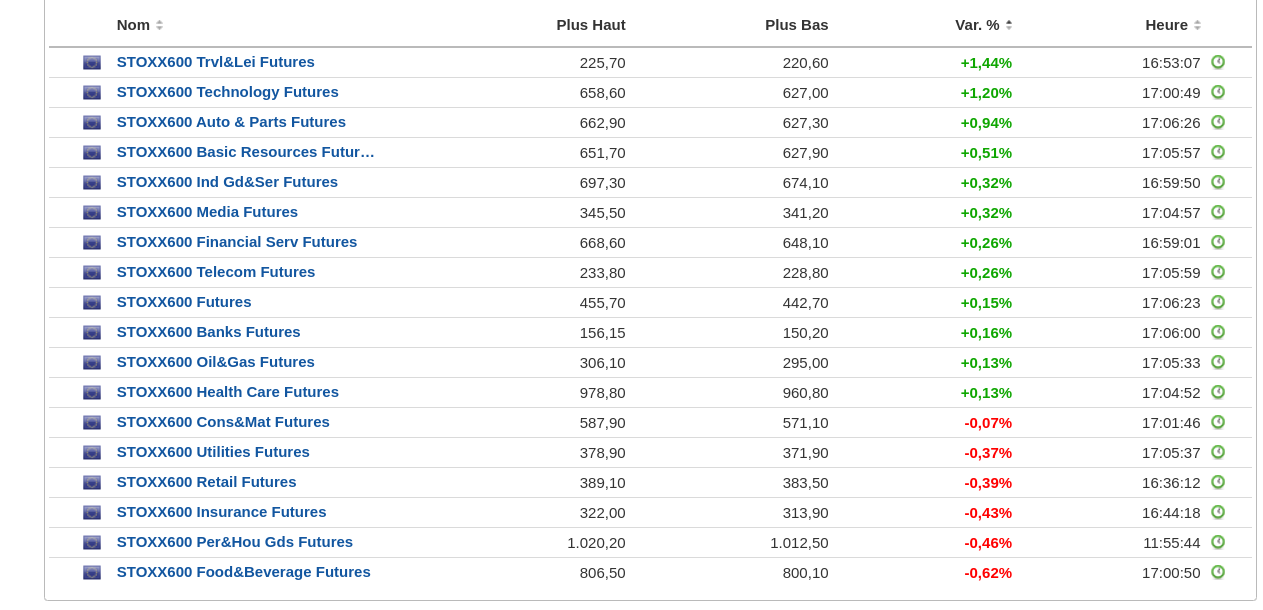Open the STOXX600 Basic Resources Futures link
Image resolution: width=1263 pixels, height=610 pixels.
[245, 152]
